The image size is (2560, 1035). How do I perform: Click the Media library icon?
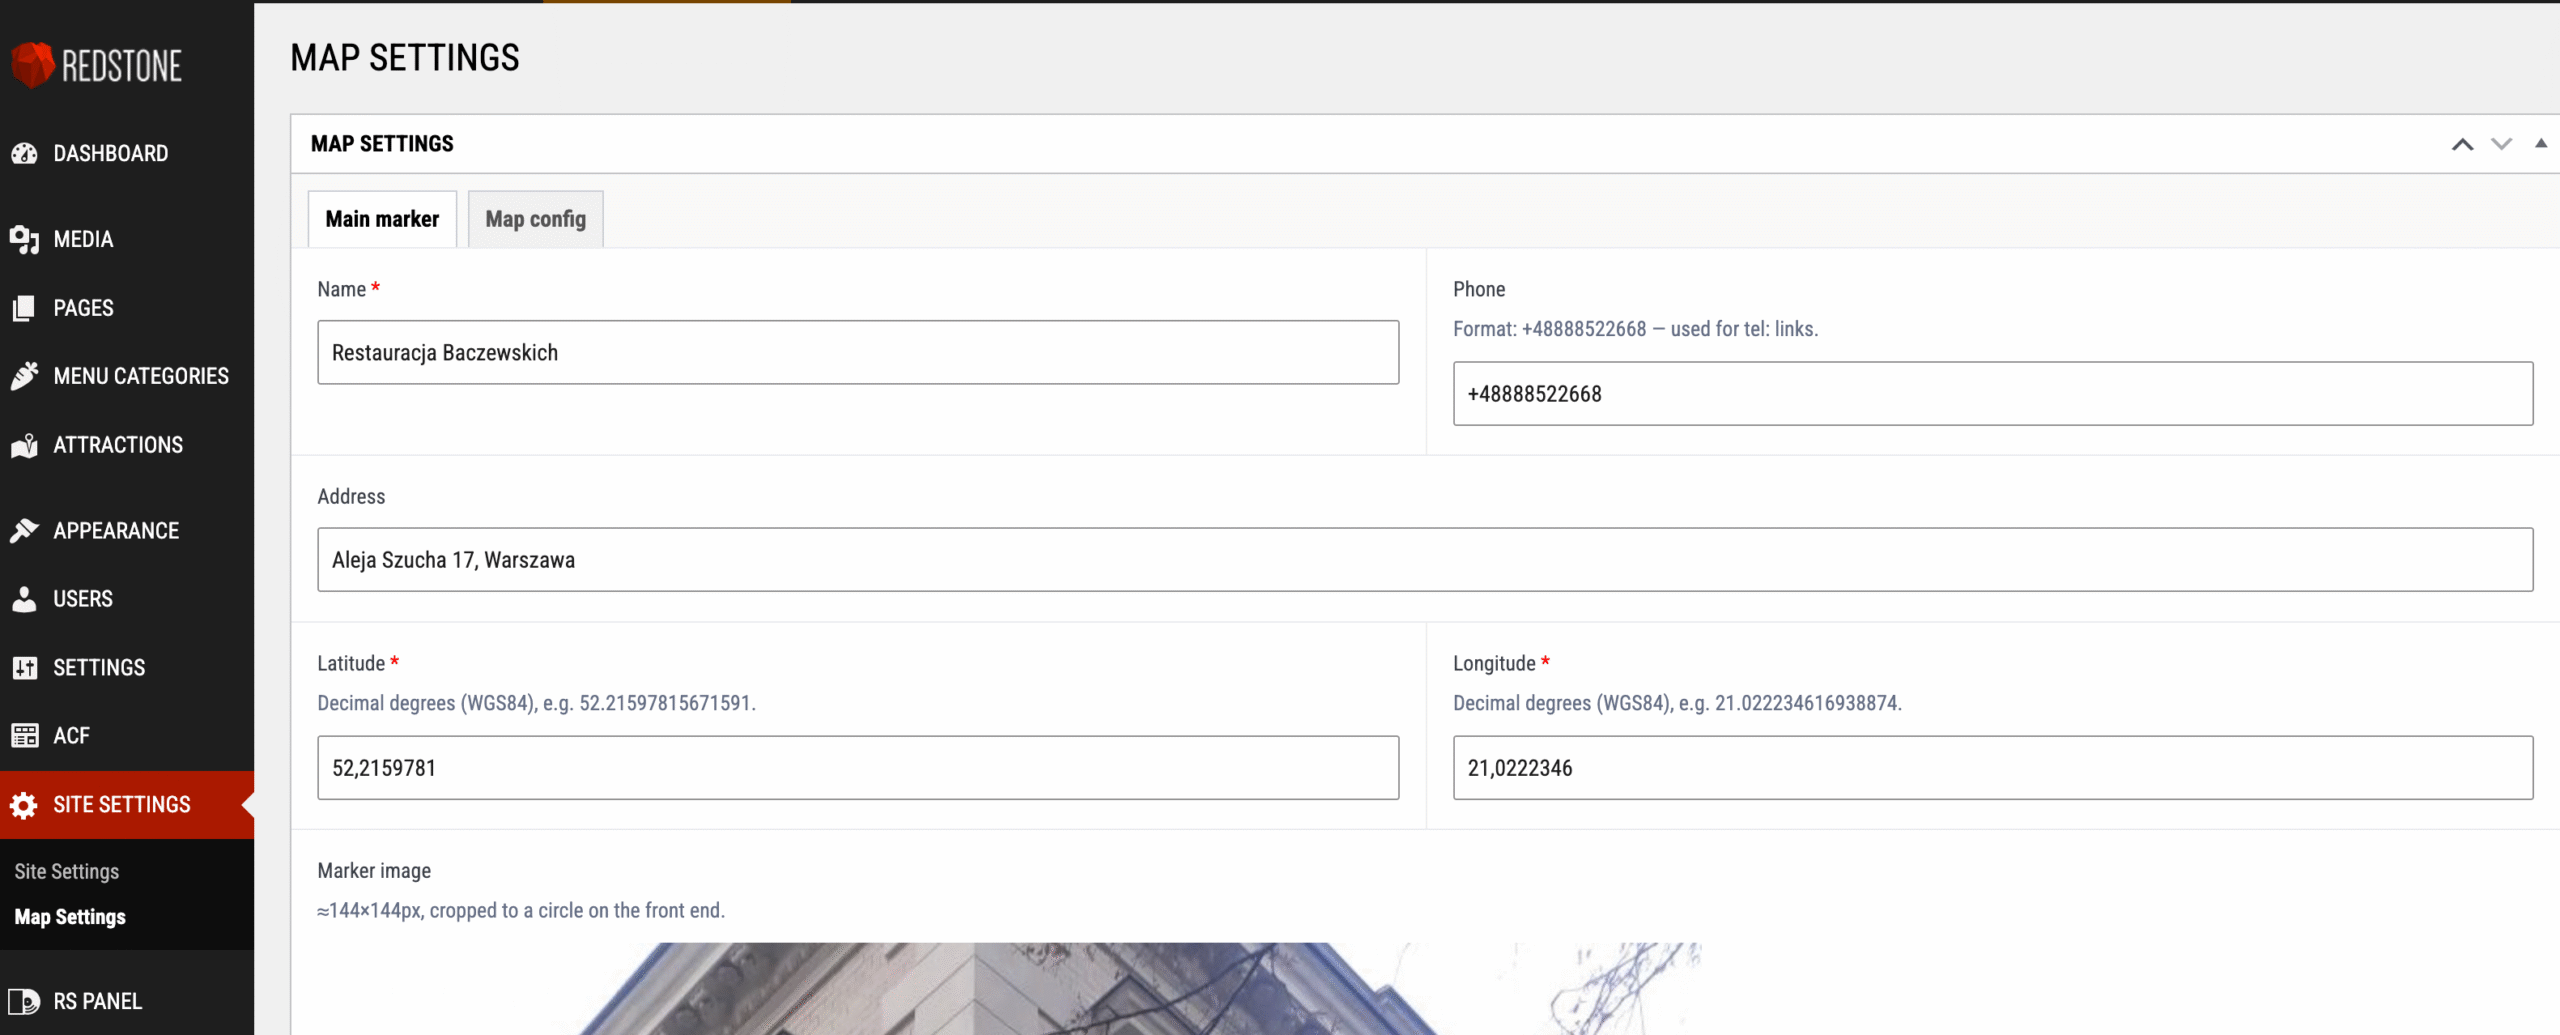pos(24,240)
